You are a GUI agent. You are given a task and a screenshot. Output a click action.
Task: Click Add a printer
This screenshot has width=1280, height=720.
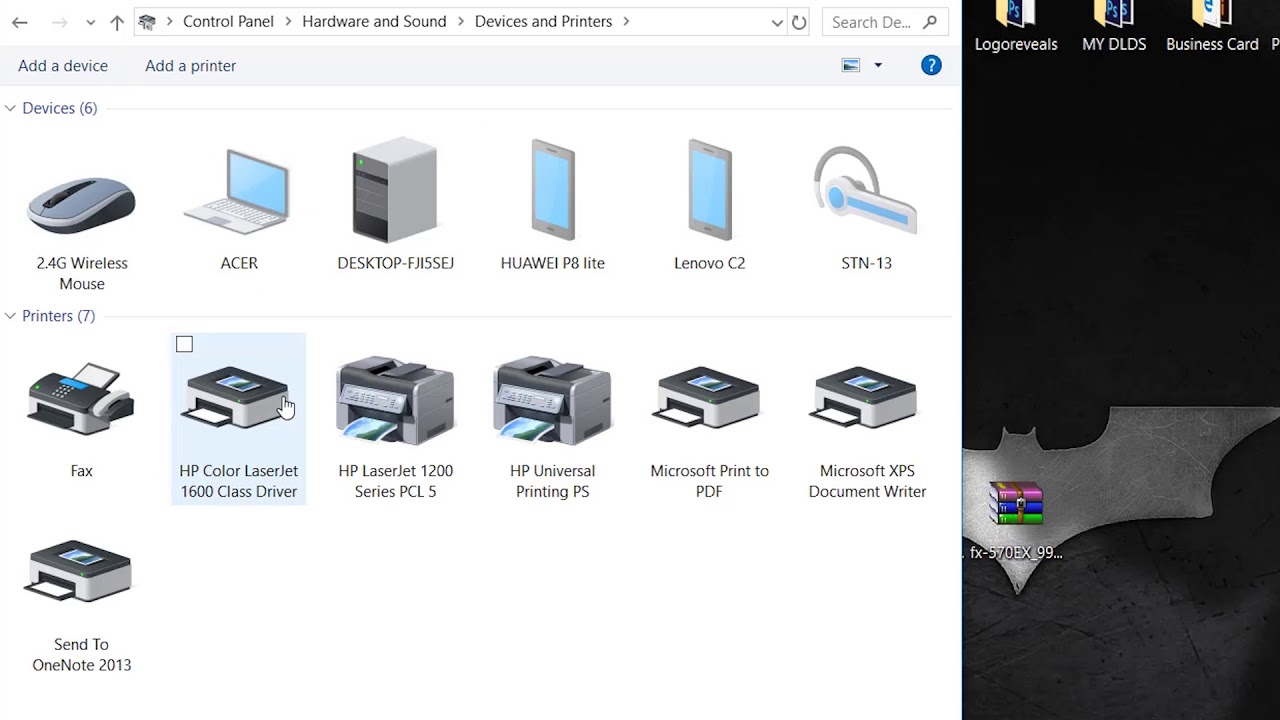tap(190, 65)
